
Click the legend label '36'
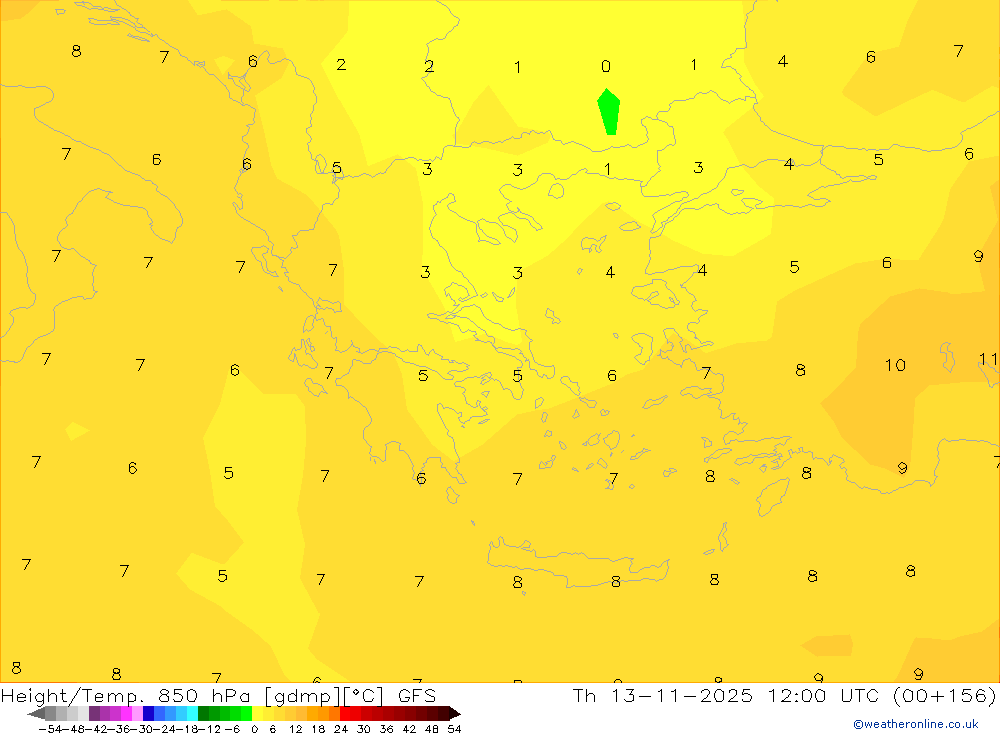point(386,729)
